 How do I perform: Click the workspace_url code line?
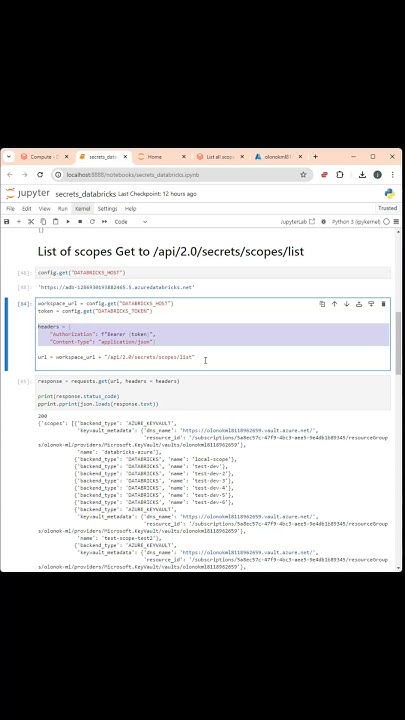[106, 304]
